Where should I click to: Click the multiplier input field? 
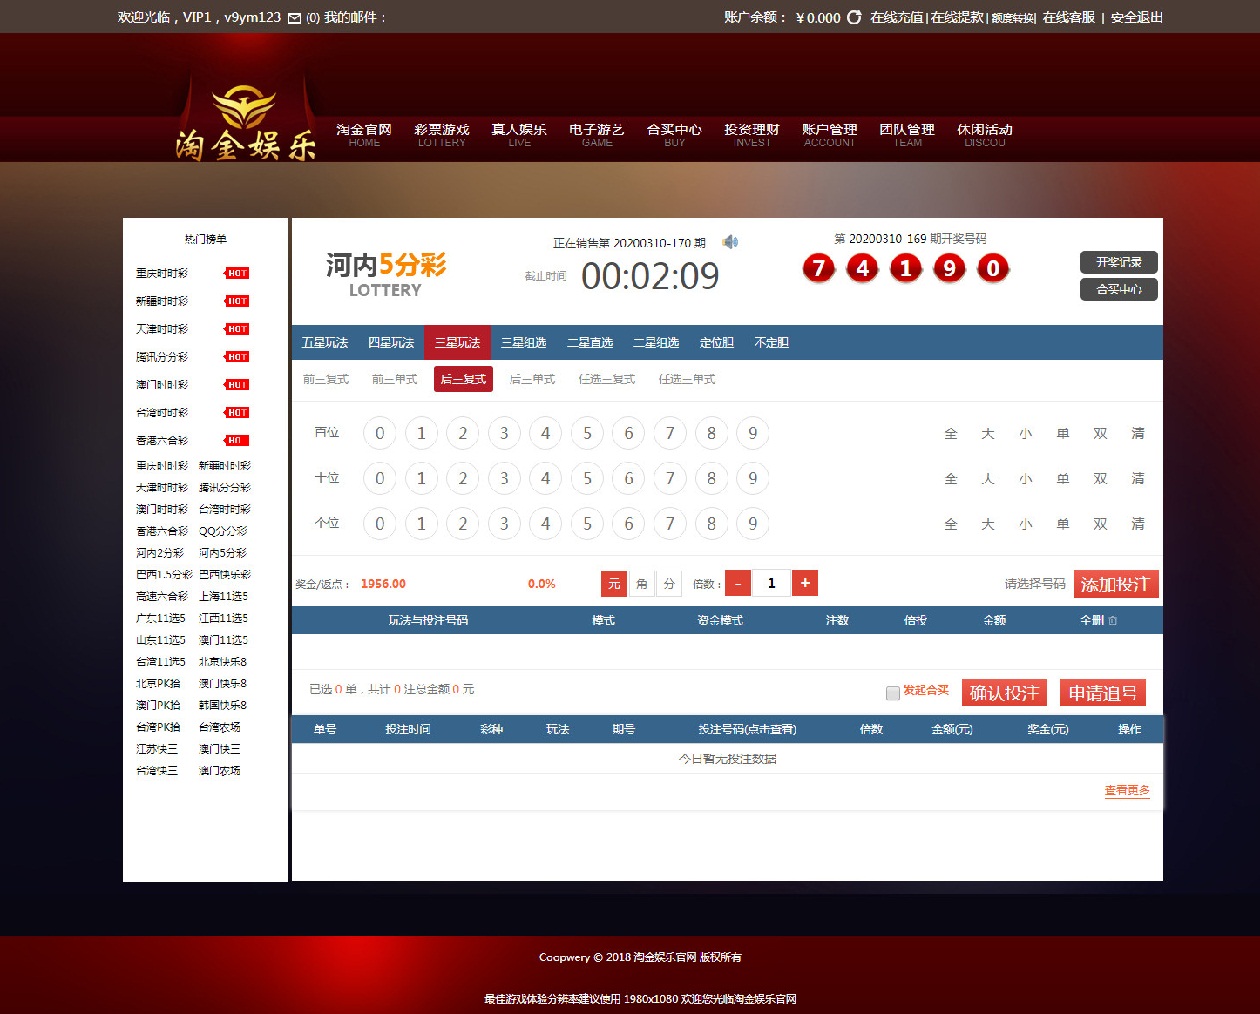click(771, 583)
